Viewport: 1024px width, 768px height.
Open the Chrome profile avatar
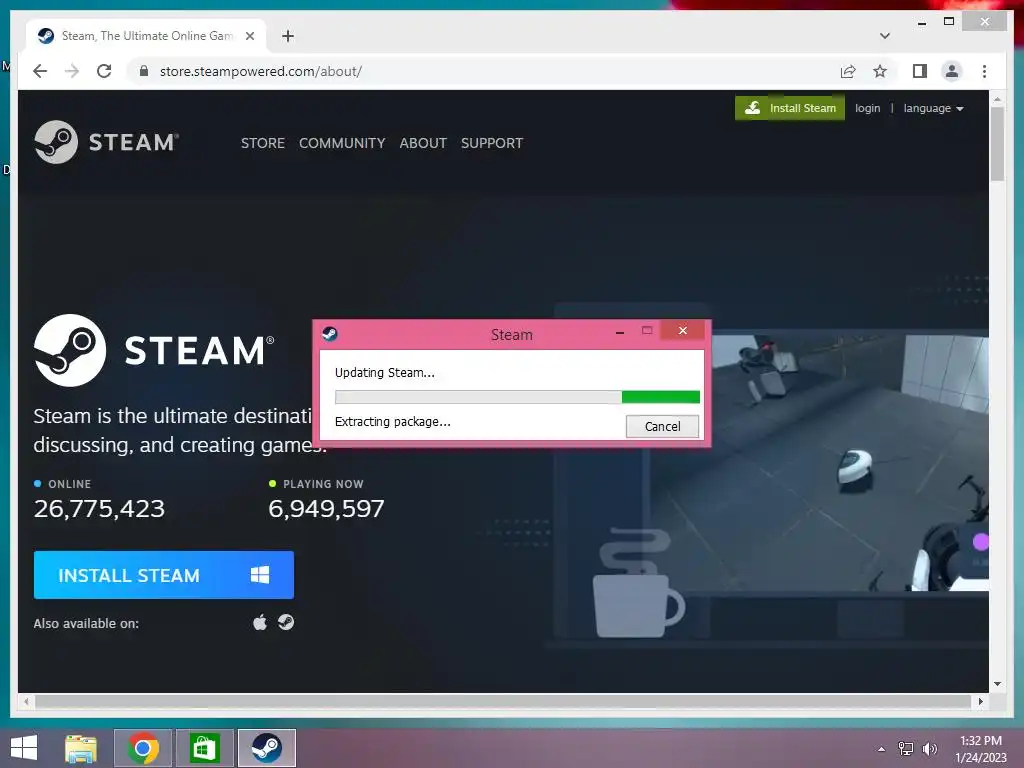tap(952, 71)
